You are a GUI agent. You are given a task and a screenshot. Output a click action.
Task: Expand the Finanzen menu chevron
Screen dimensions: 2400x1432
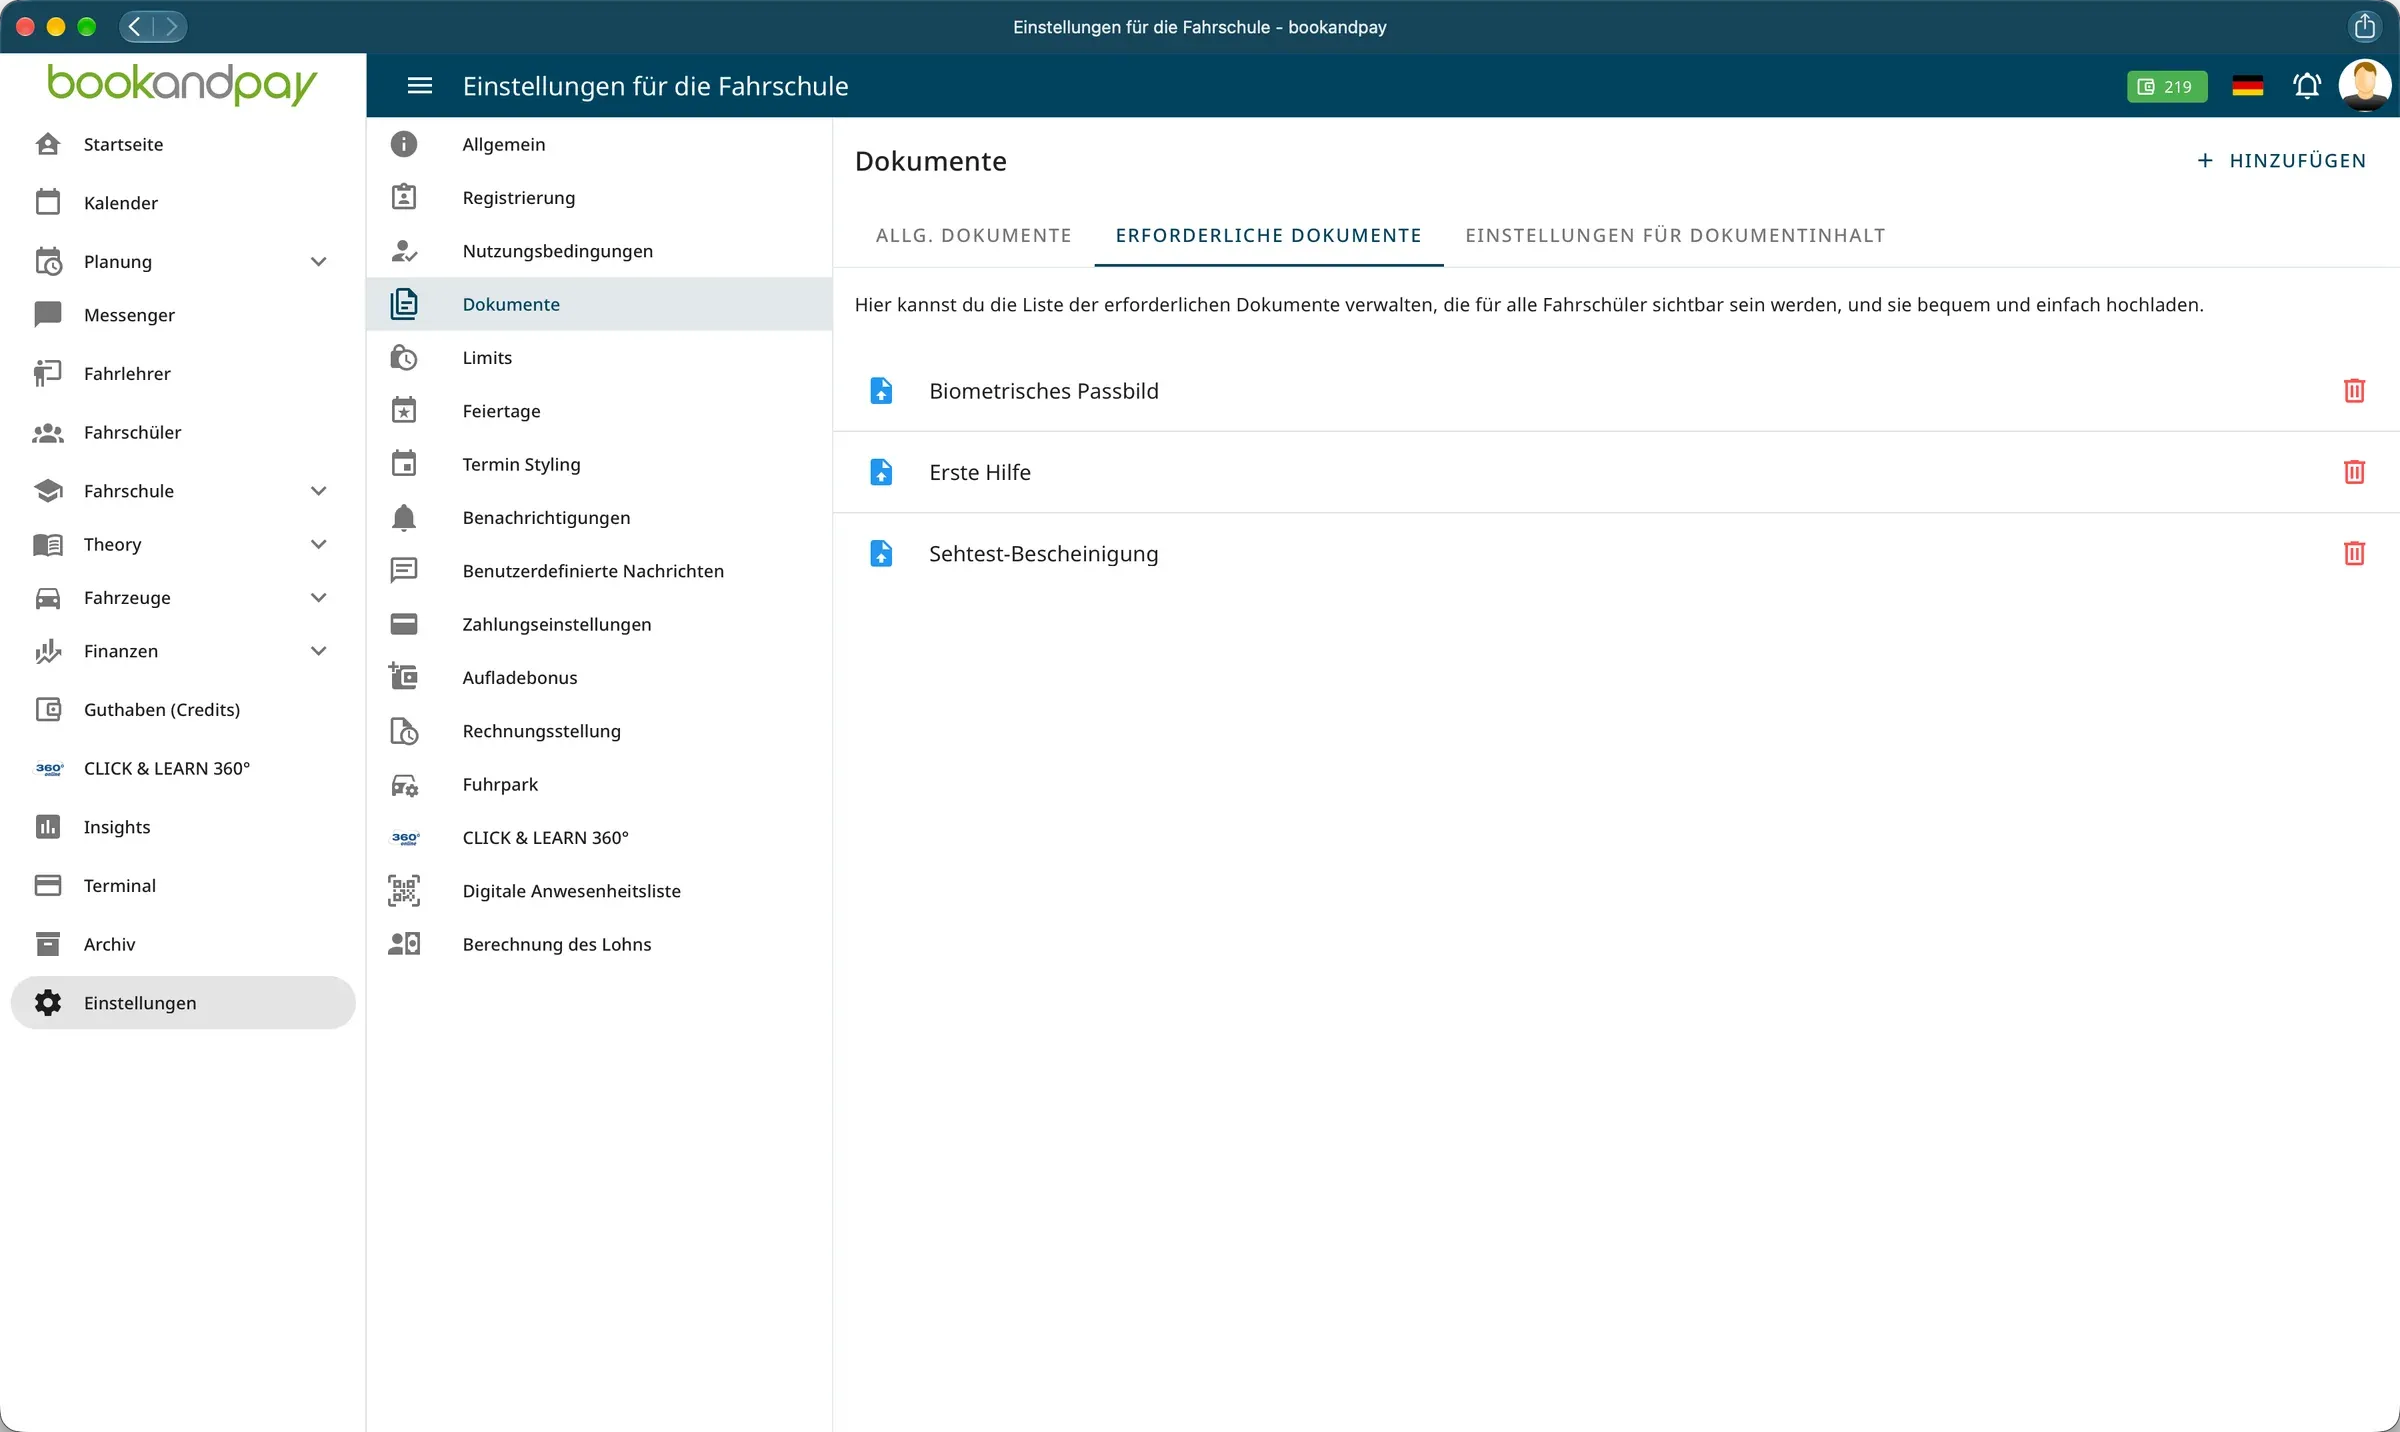coord(319,651)
